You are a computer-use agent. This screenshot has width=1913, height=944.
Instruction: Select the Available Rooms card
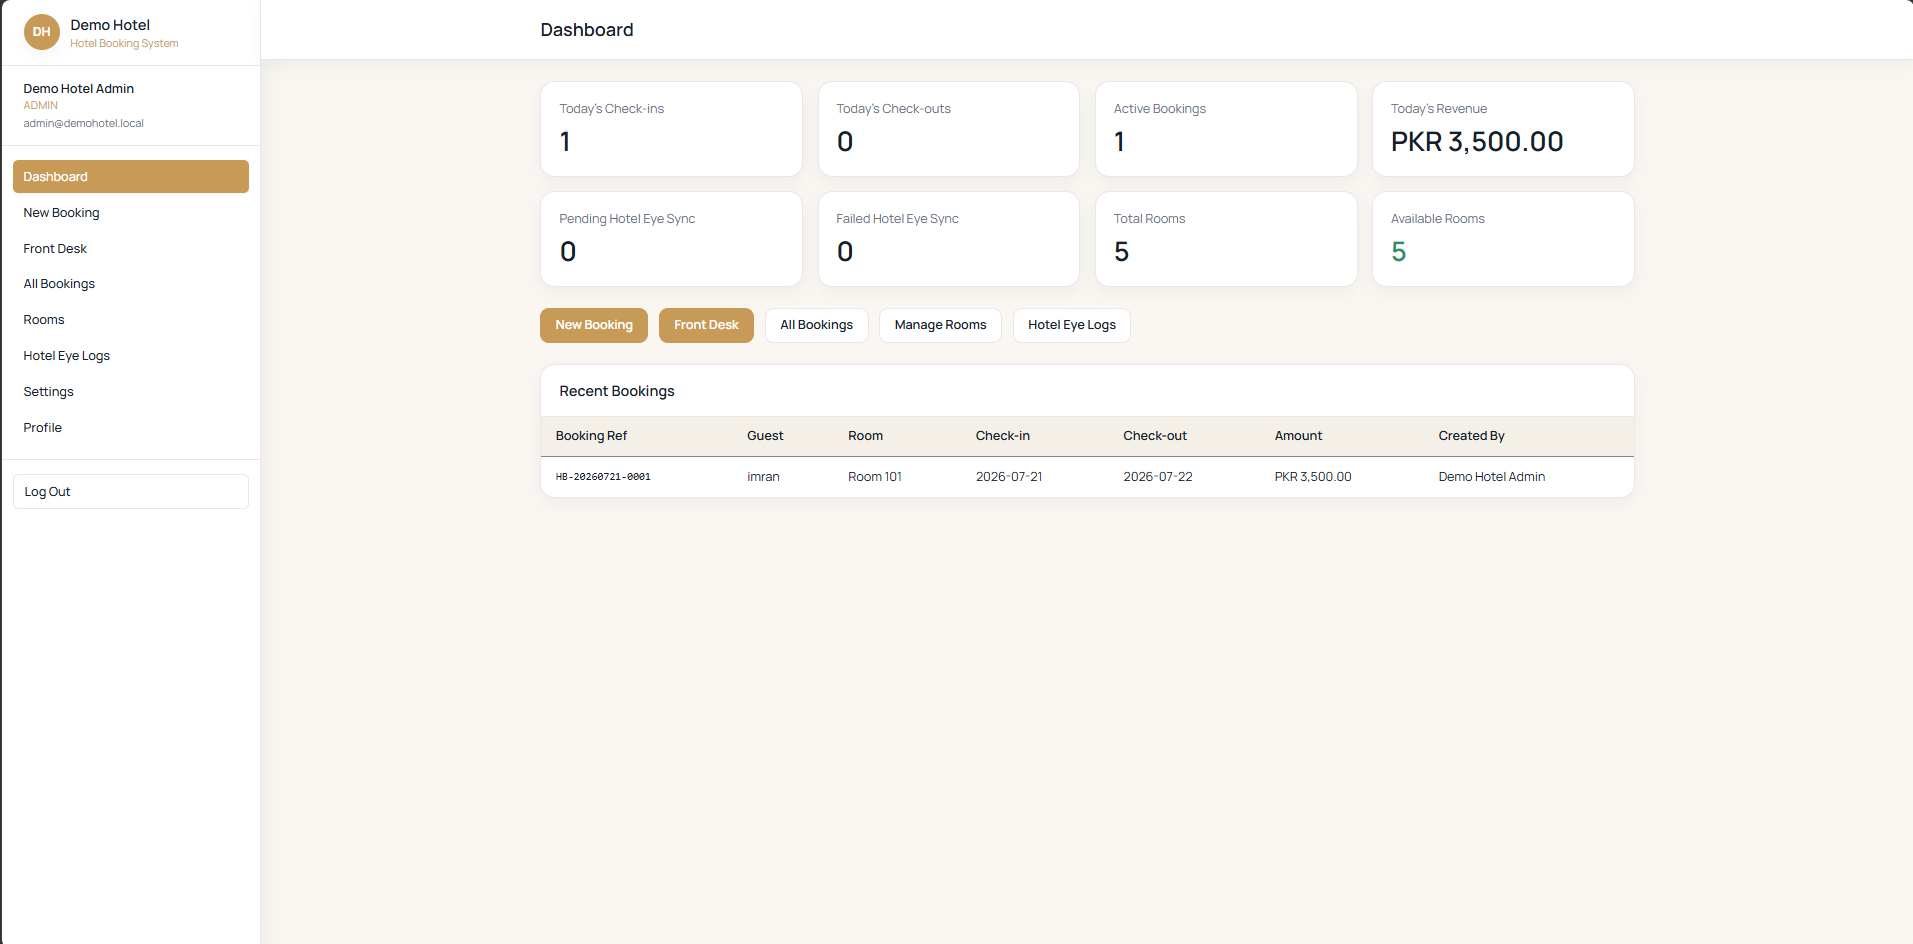(1503, 239)
